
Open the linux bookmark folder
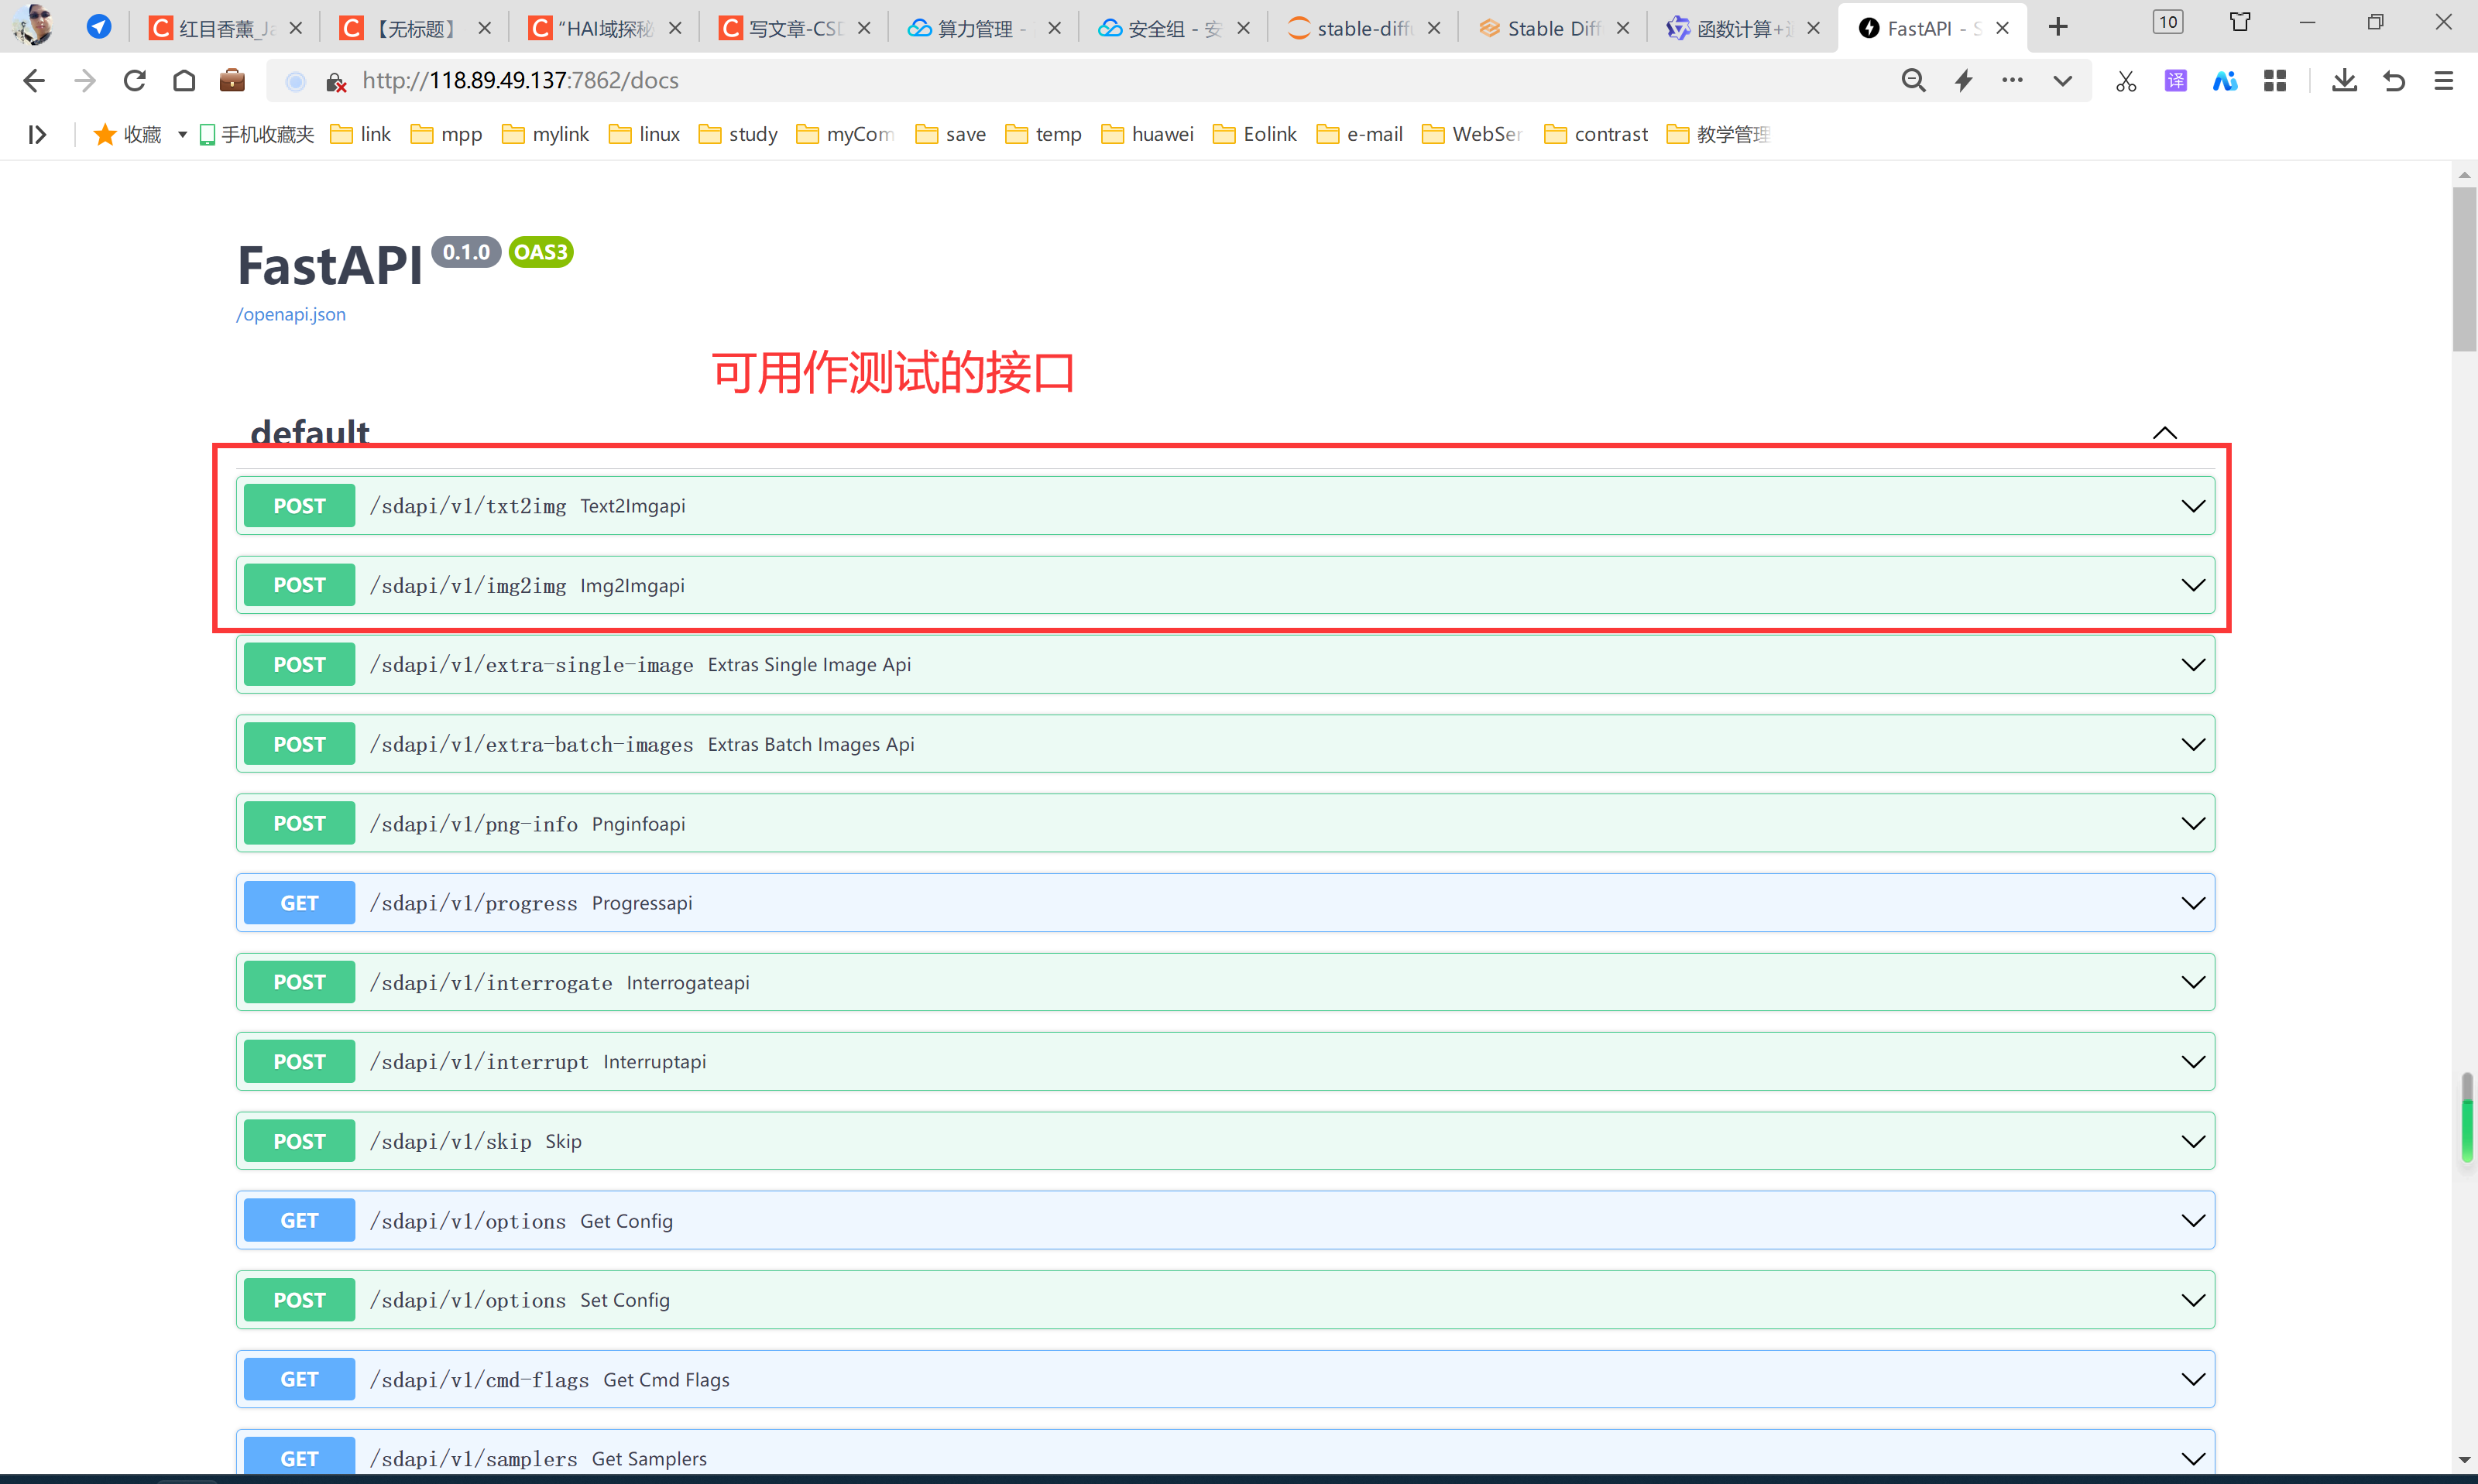(644, 135)
